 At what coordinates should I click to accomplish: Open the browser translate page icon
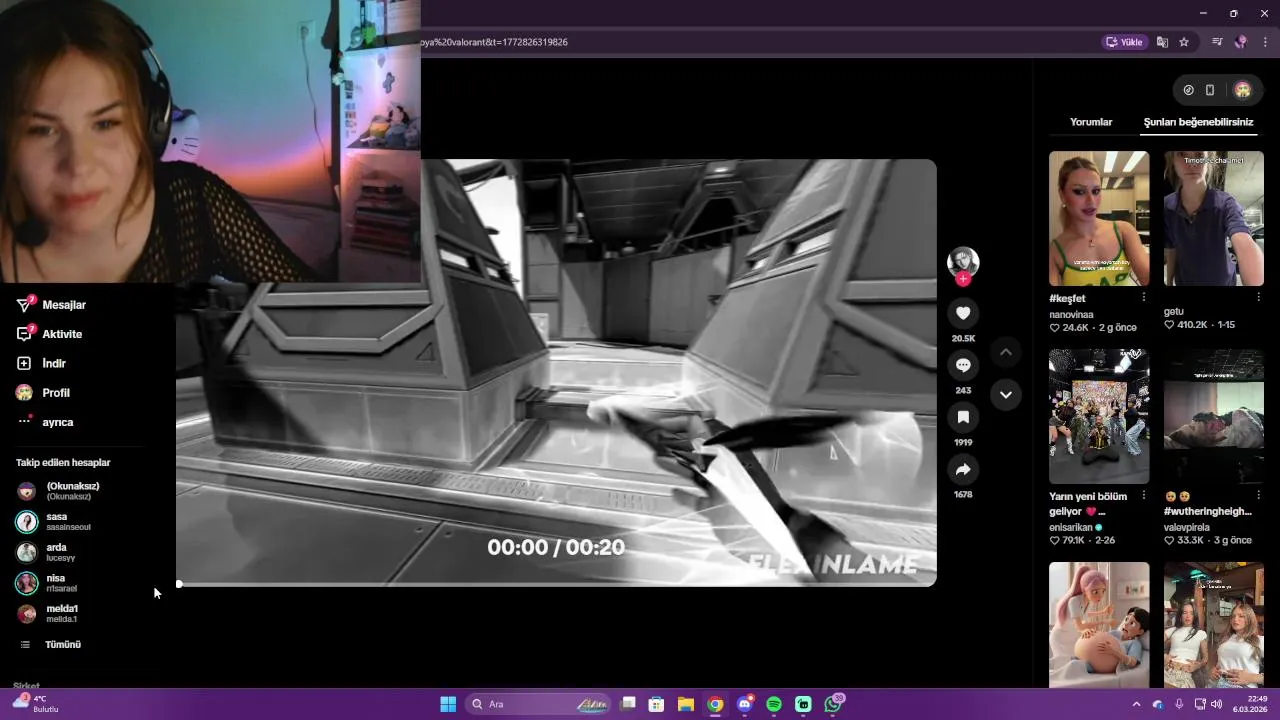1162,42
